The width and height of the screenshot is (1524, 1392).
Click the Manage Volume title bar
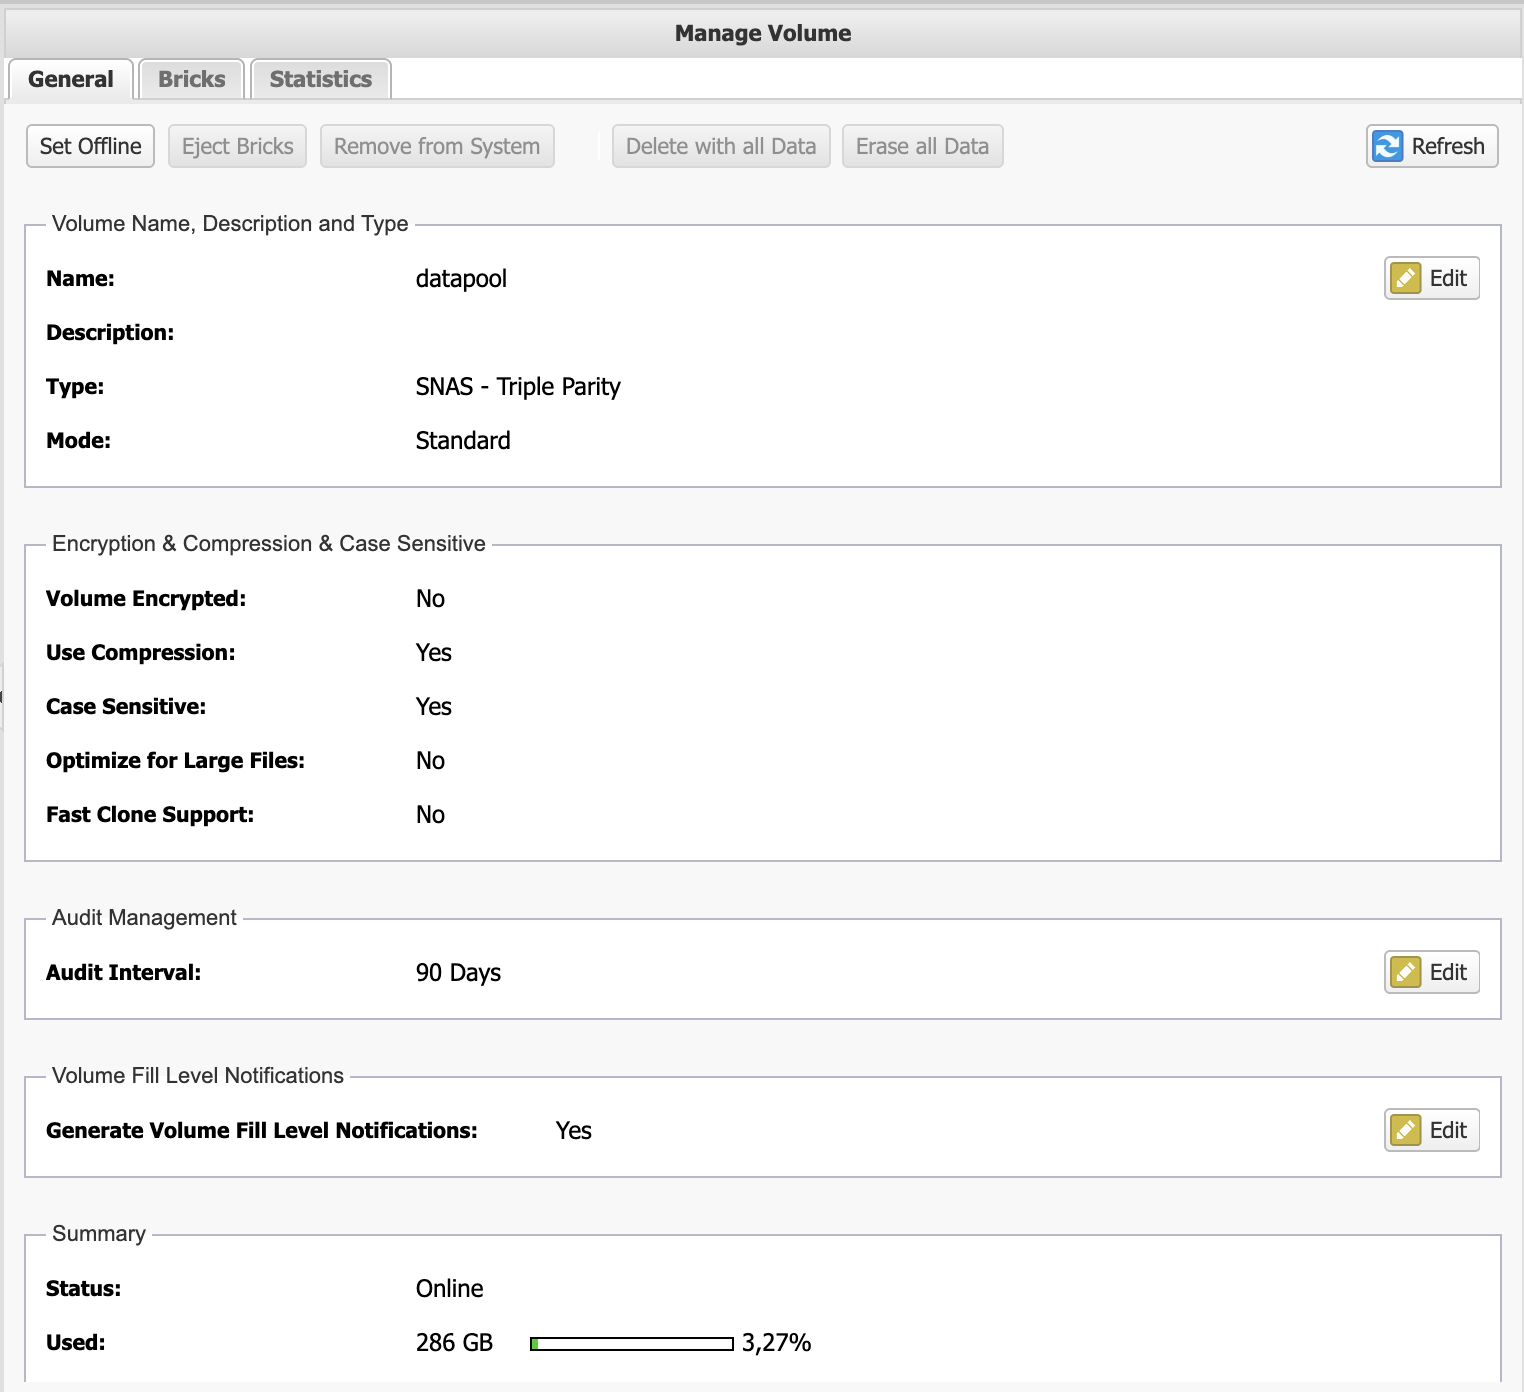click(762, 33)
